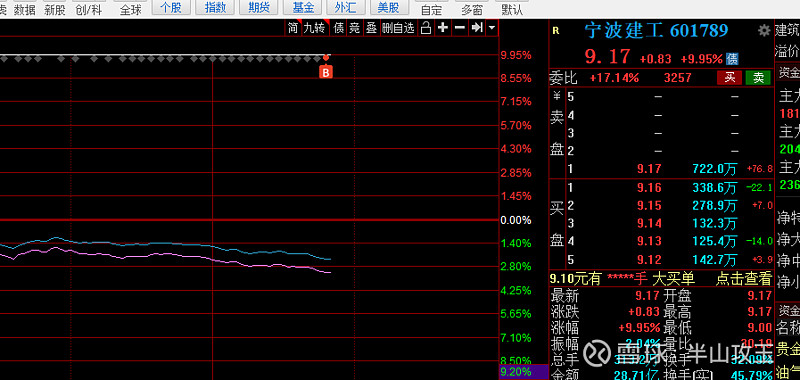Open the 新股 menu item
800x380 pixels.
[55, 9]
